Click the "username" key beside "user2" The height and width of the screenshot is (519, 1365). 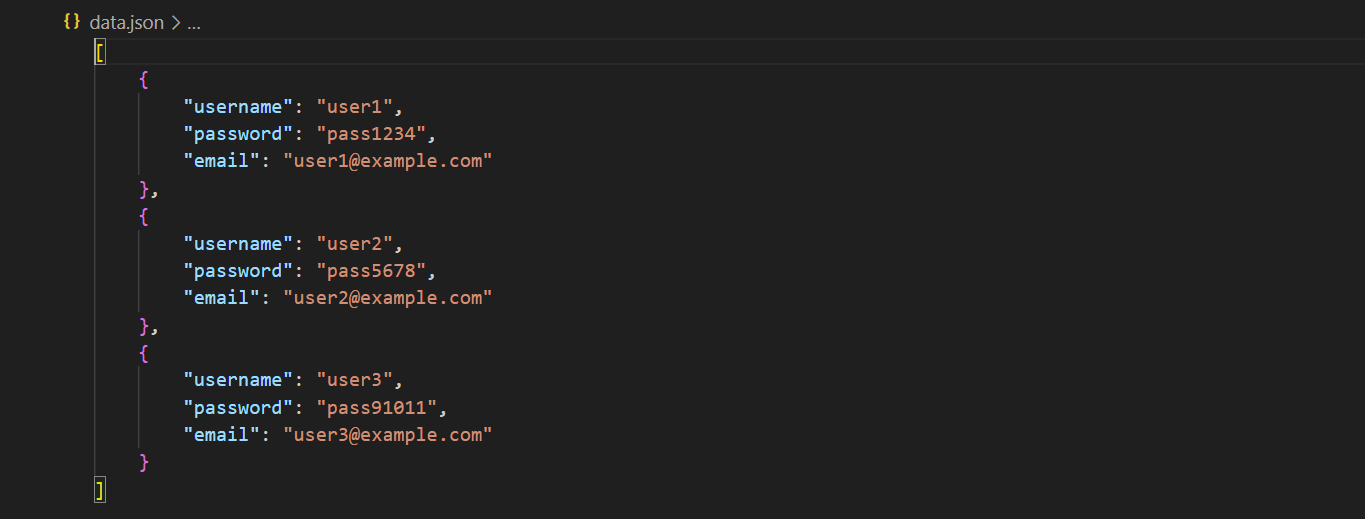pyautogui.click(x=238, y=244)
